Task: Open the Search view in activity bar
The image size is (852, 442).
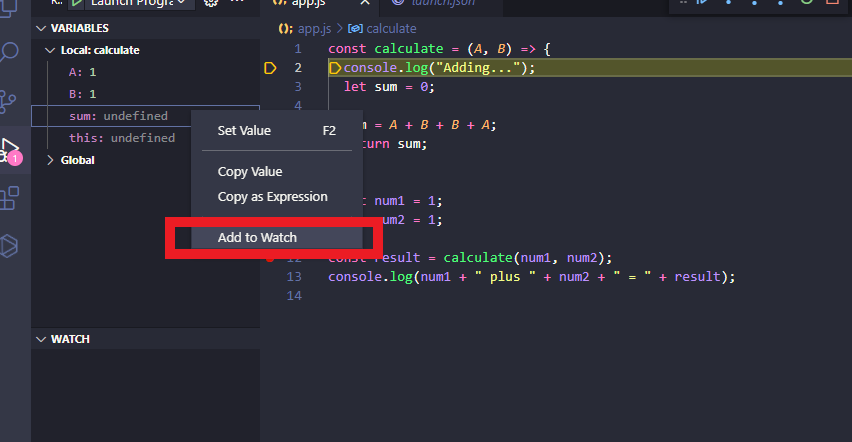Action: click(11, 52)
